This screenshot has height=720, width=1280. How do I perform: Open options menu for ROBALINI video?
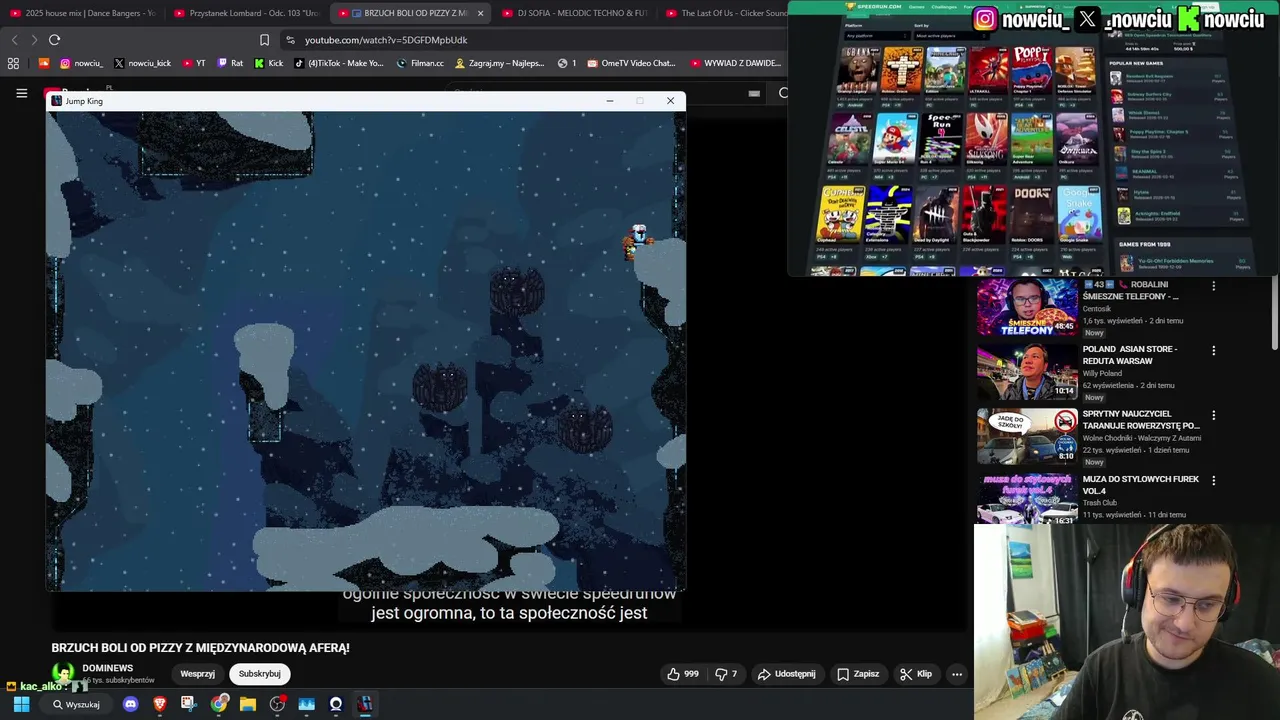(1214, 286)
